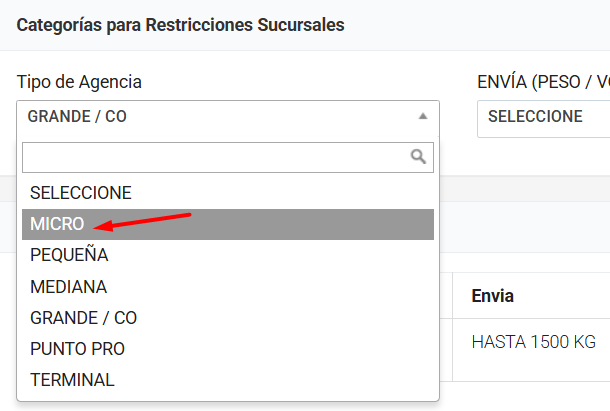Select TERMINAL from the dropdown list
The image size is (610, 411).
point(228,380)
